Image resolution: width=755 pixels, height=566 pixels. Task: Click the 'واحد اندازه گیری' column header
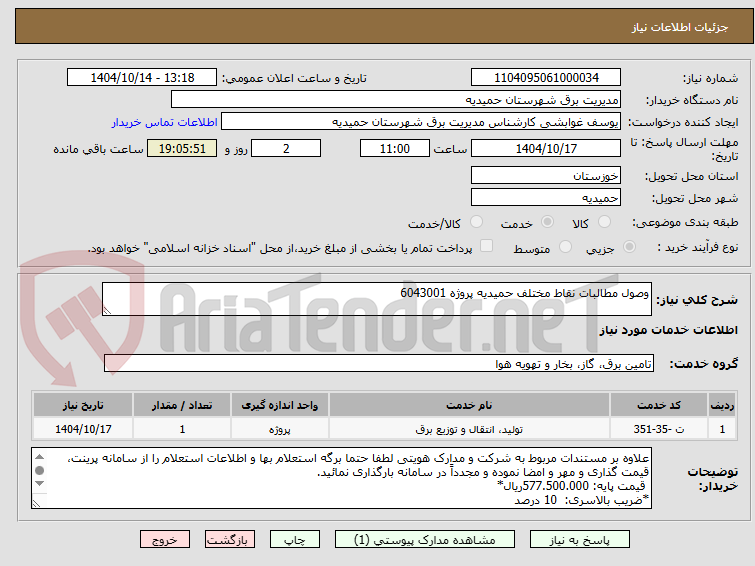click(x=280, y=405)
